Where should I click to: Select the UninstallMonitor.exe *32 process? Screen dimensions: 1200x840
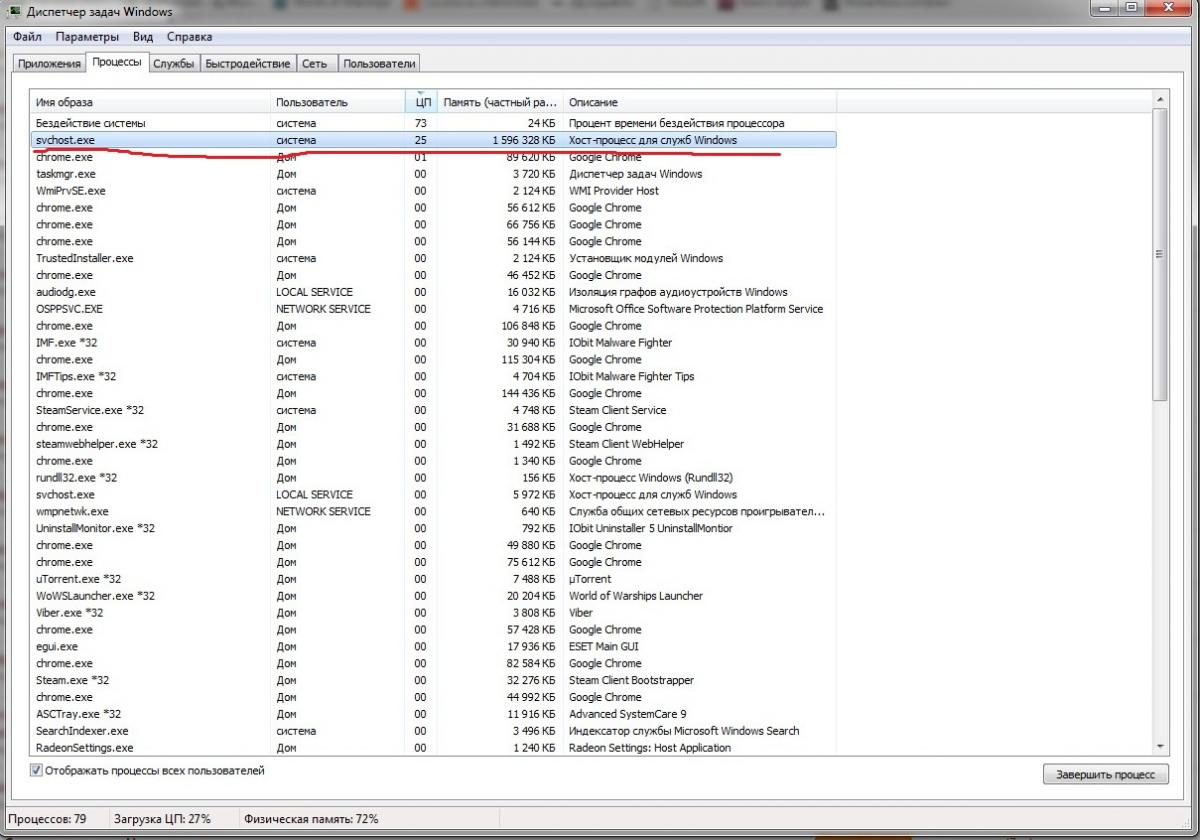click(434, 528)
